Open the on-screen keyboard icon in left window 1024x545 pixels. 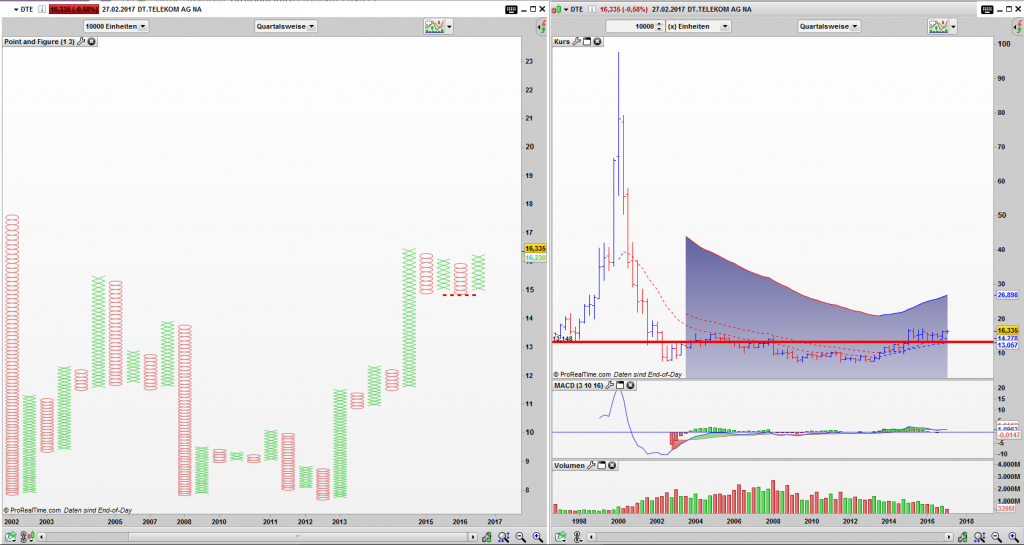click(x=511, y=9)
